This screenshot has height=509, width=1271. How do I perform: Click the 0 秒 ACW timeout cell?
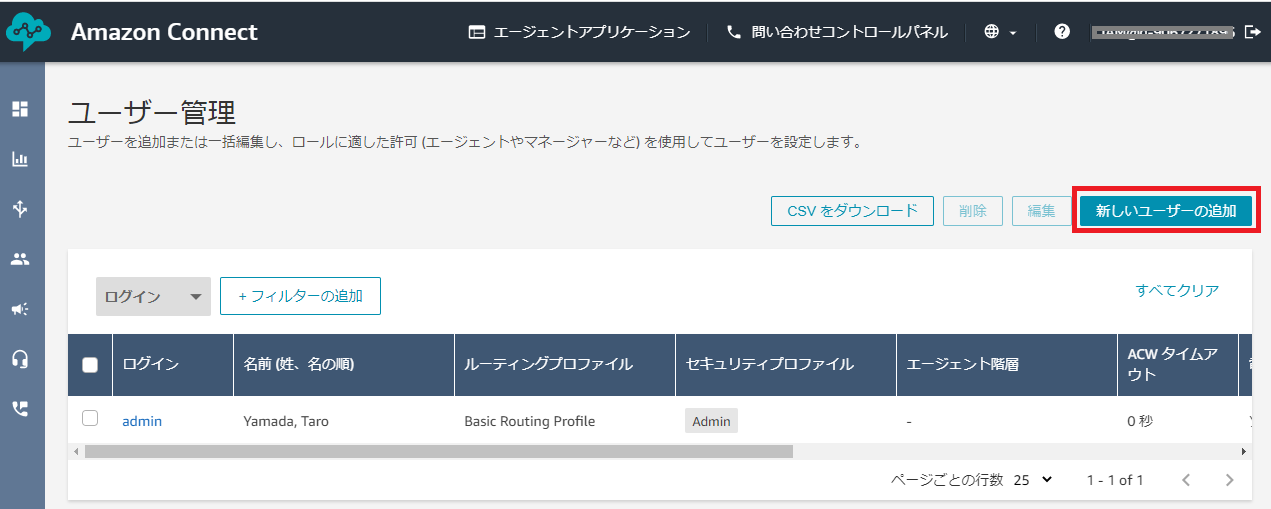click(1140, 421)
